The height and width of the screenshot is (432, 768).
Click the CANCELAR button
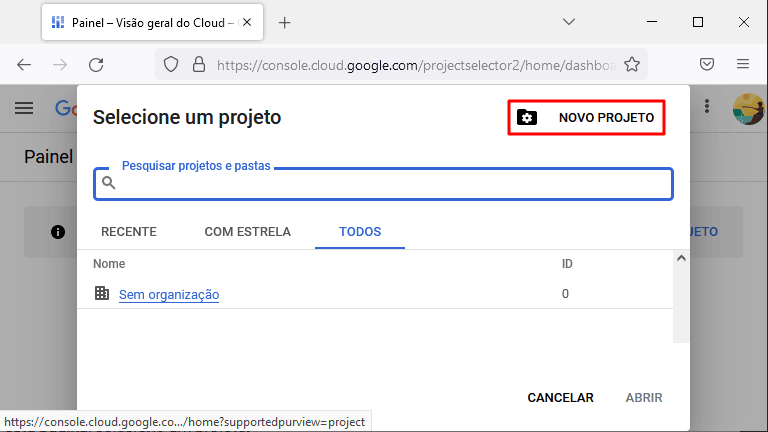click(x=560, y=398)
